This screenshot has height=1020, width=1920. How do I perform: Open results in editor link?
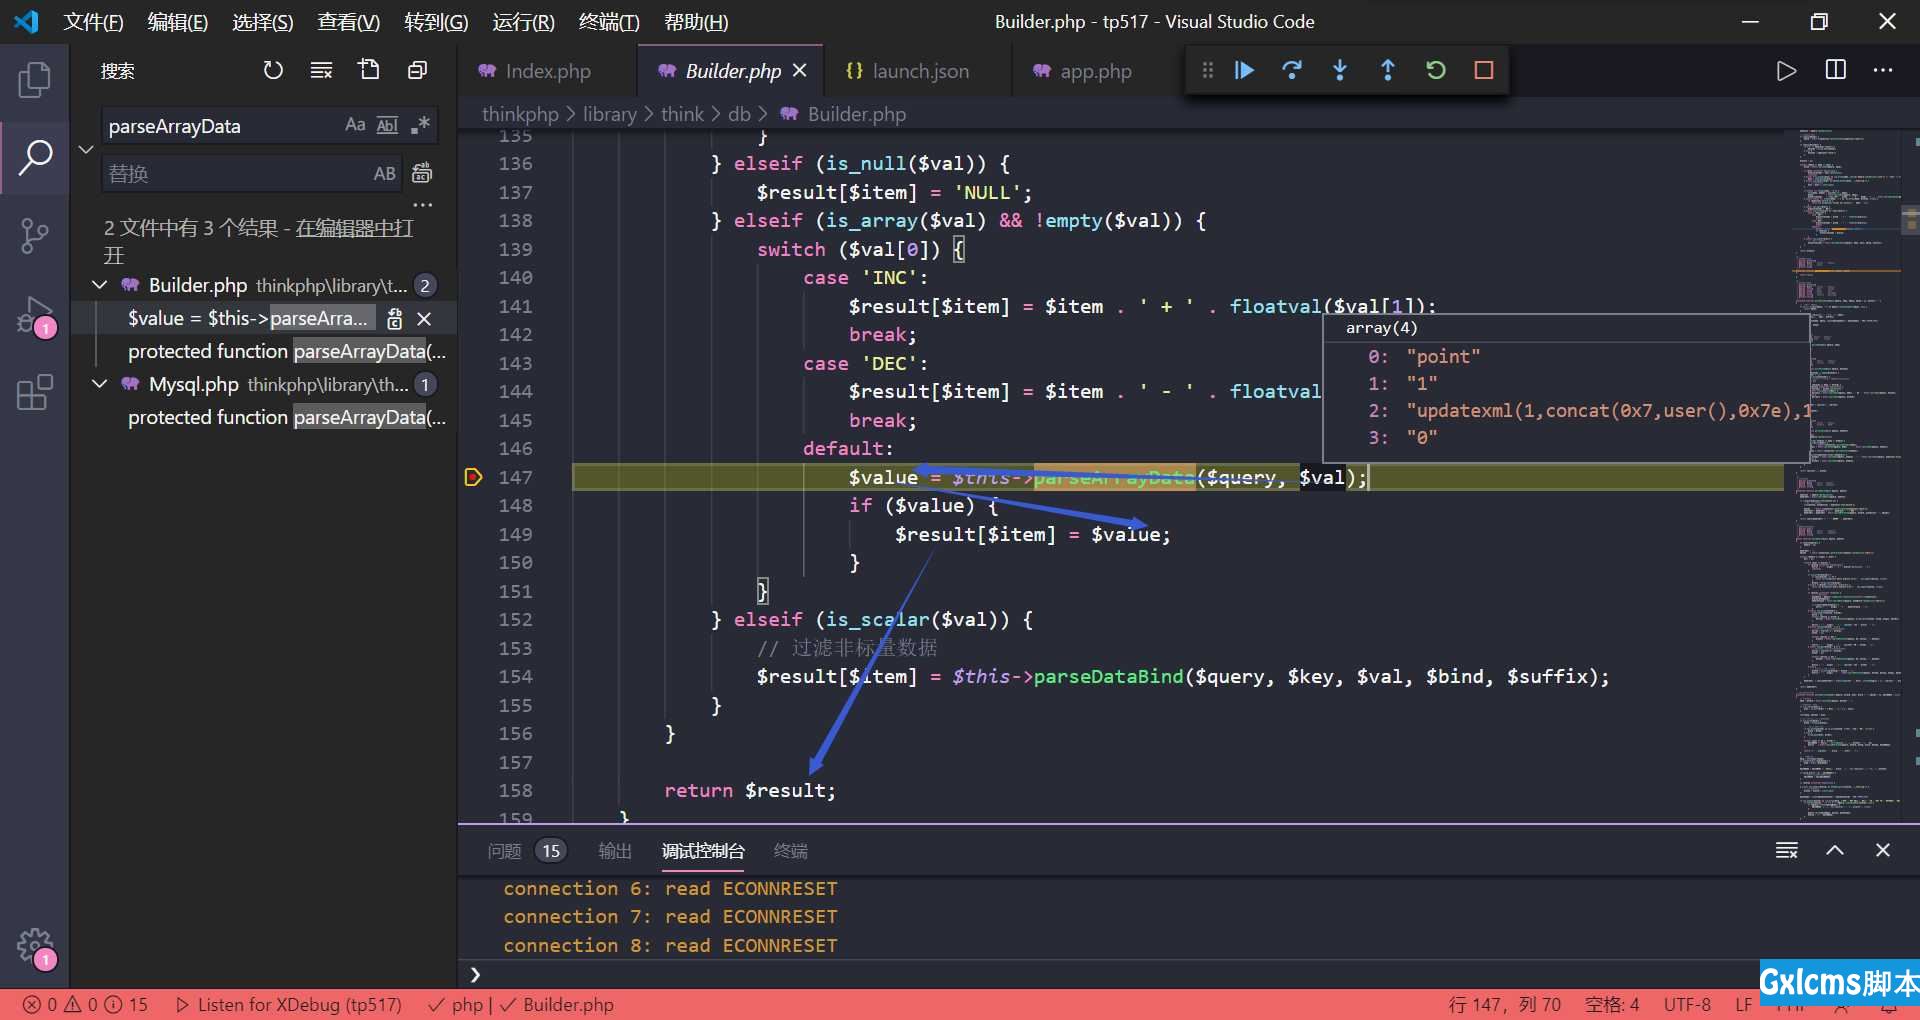tap(354, 228)
